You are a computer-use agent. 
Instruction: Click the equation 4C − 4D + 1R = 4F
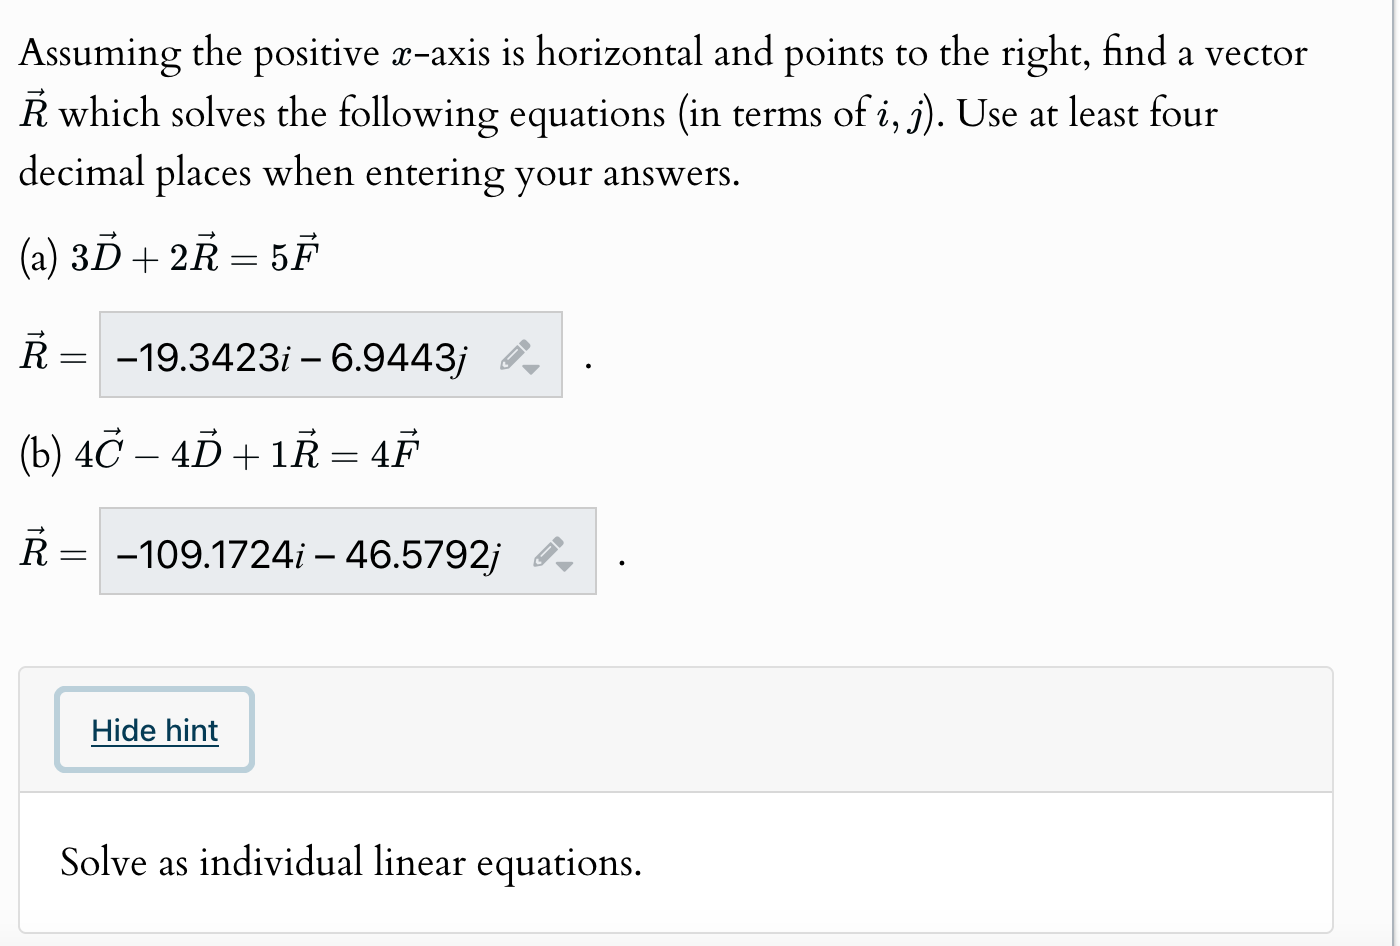247,453
